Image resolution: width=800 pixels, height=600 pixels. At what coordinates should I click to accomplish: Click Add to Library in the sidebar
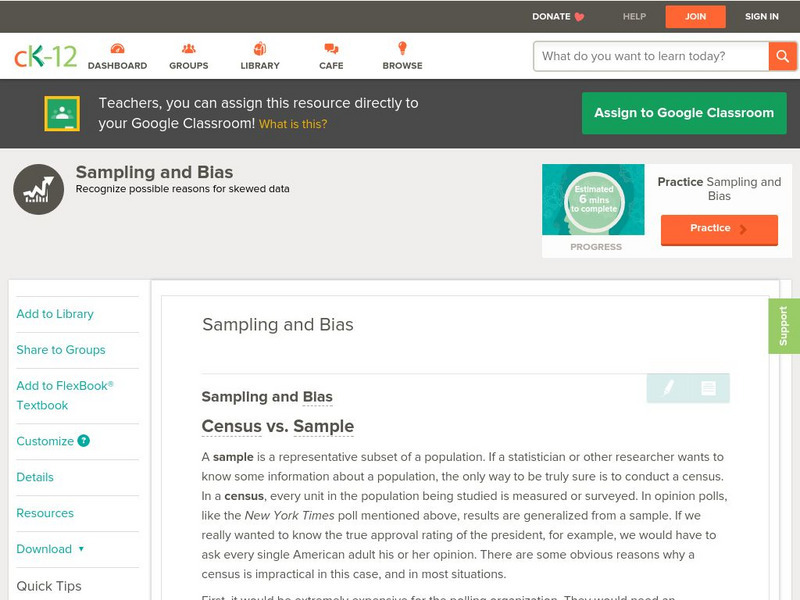click(x=55, y=314)
